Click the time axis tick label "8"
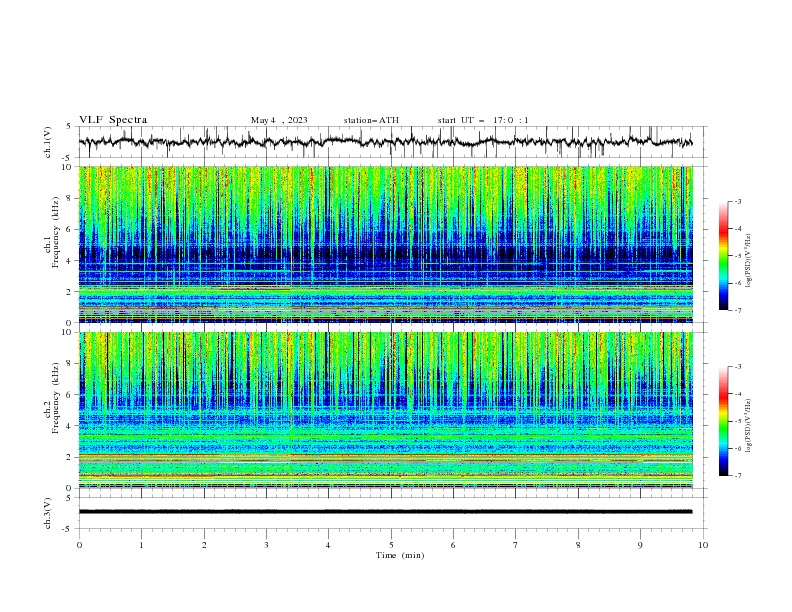 578,545
